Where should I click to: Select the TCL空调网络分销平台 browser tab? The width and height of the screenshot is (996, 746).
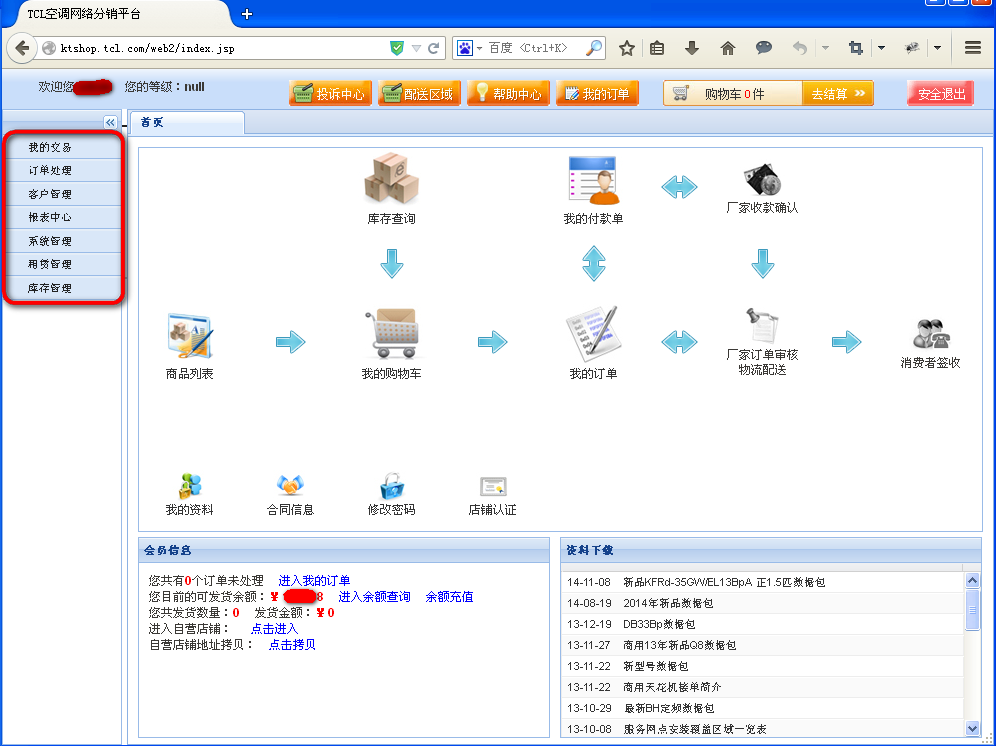pyautogui.click(x=121, y=14)
